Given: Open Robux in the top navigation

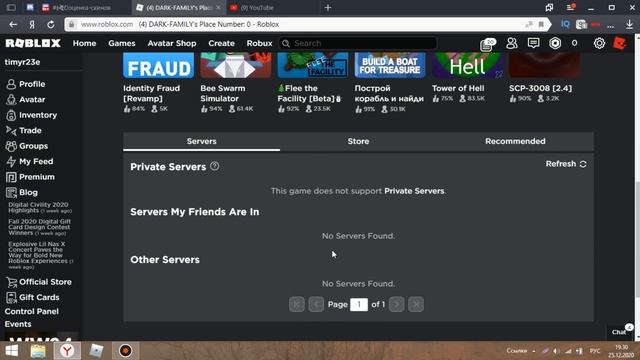Looking at the screenshot, I should (259, 43).
